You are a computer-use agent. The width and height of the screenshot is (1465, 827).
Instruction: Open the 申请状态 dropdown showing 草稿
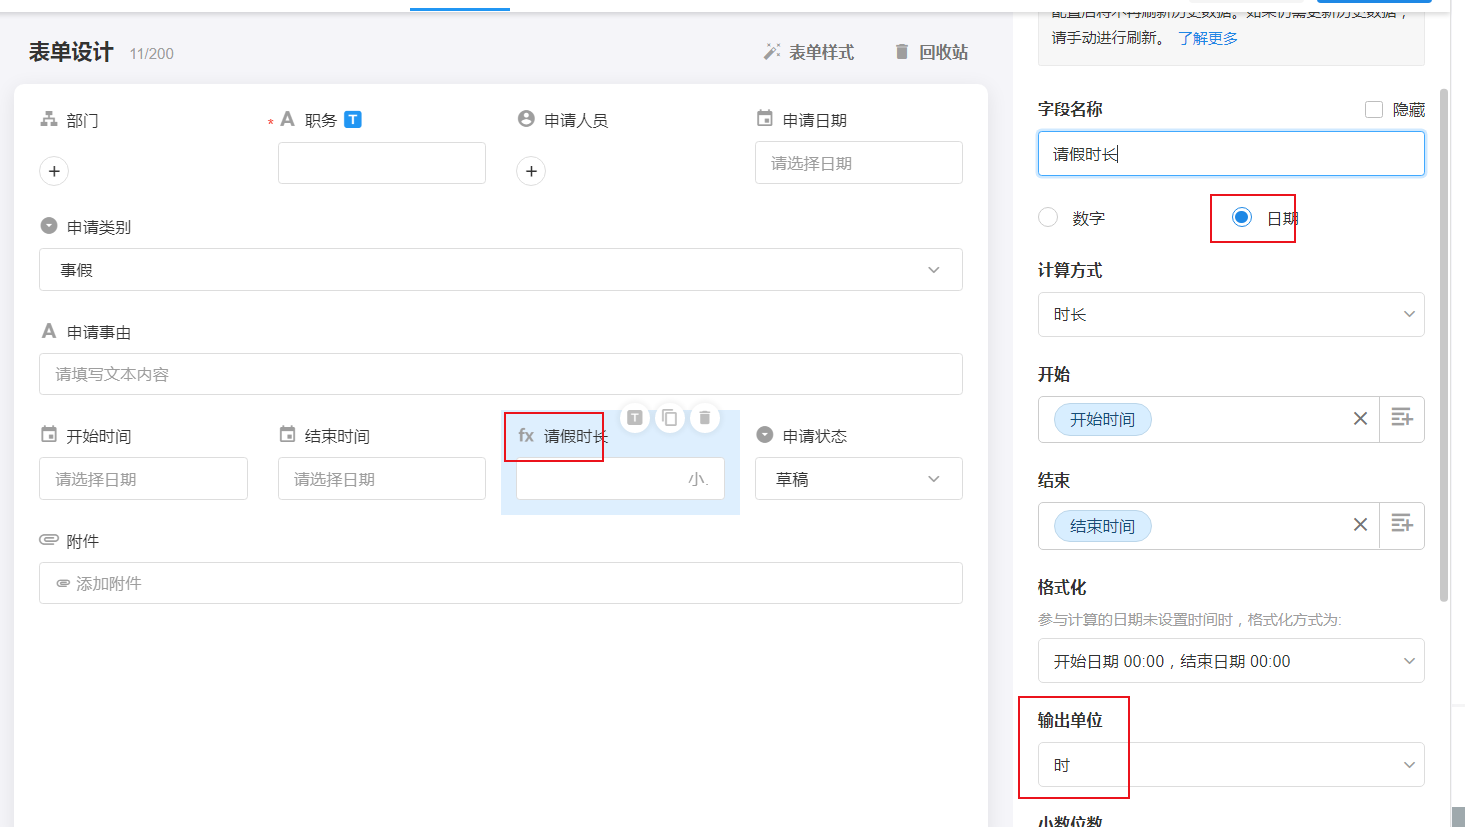(x=858, y=479)
